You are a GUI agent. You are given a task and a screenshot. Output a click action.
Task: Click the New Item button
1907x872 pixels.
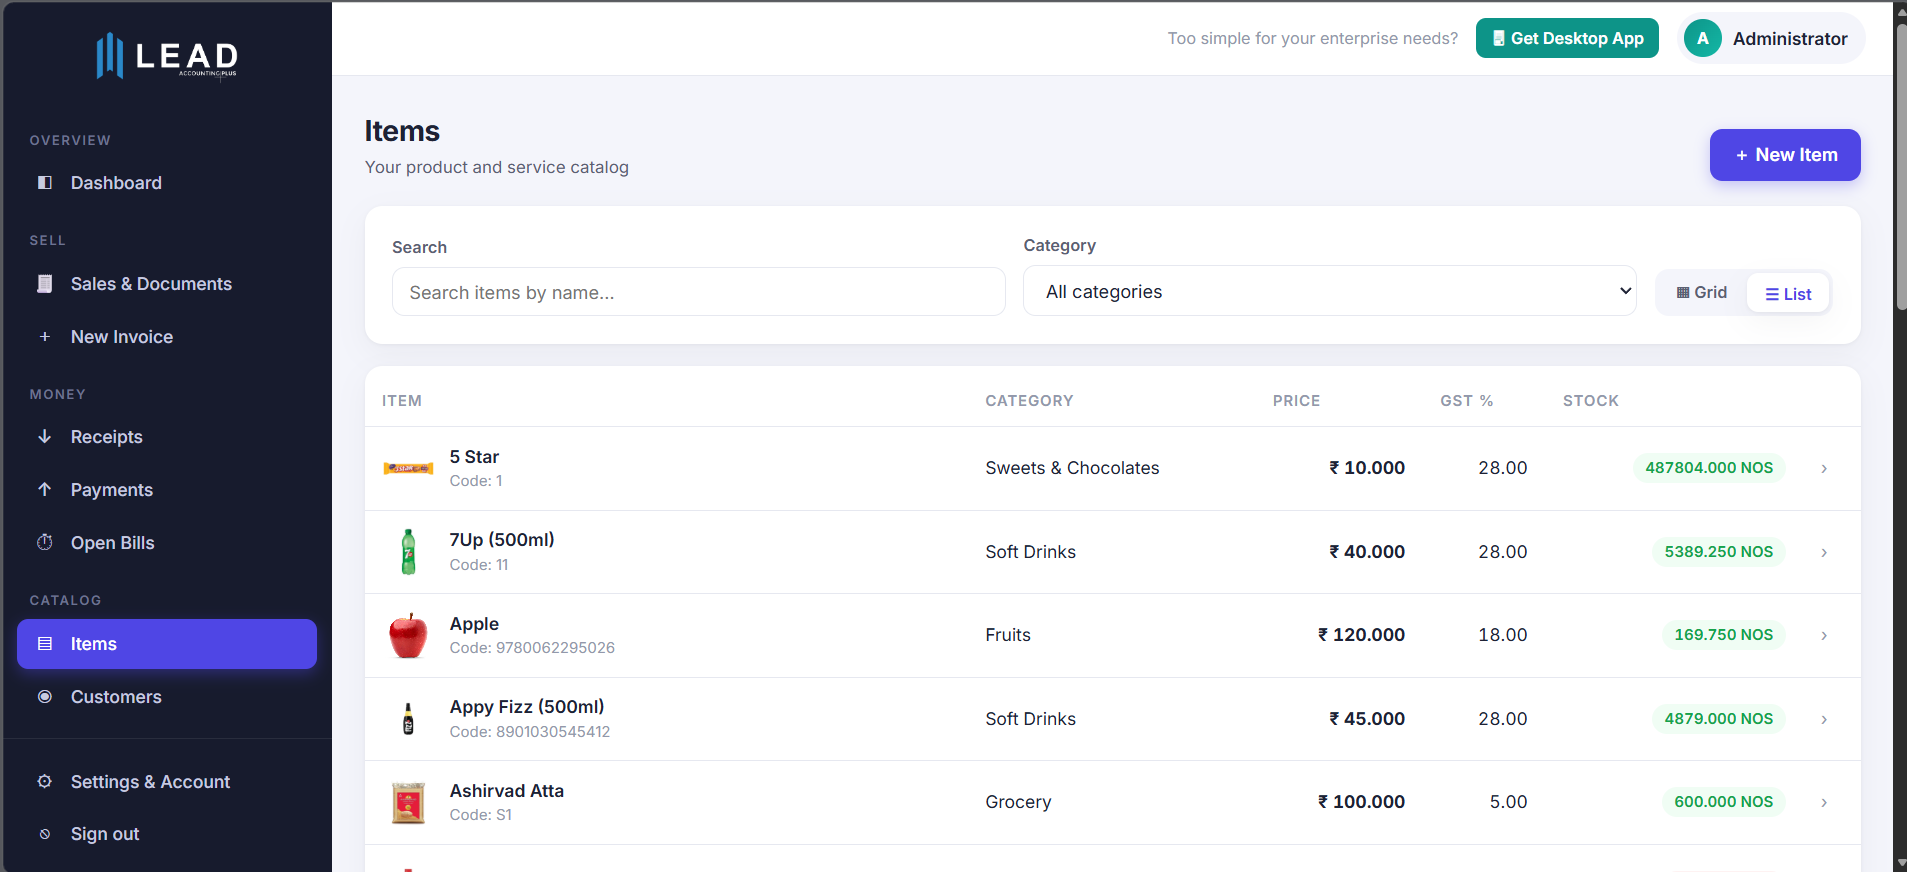1785,155
